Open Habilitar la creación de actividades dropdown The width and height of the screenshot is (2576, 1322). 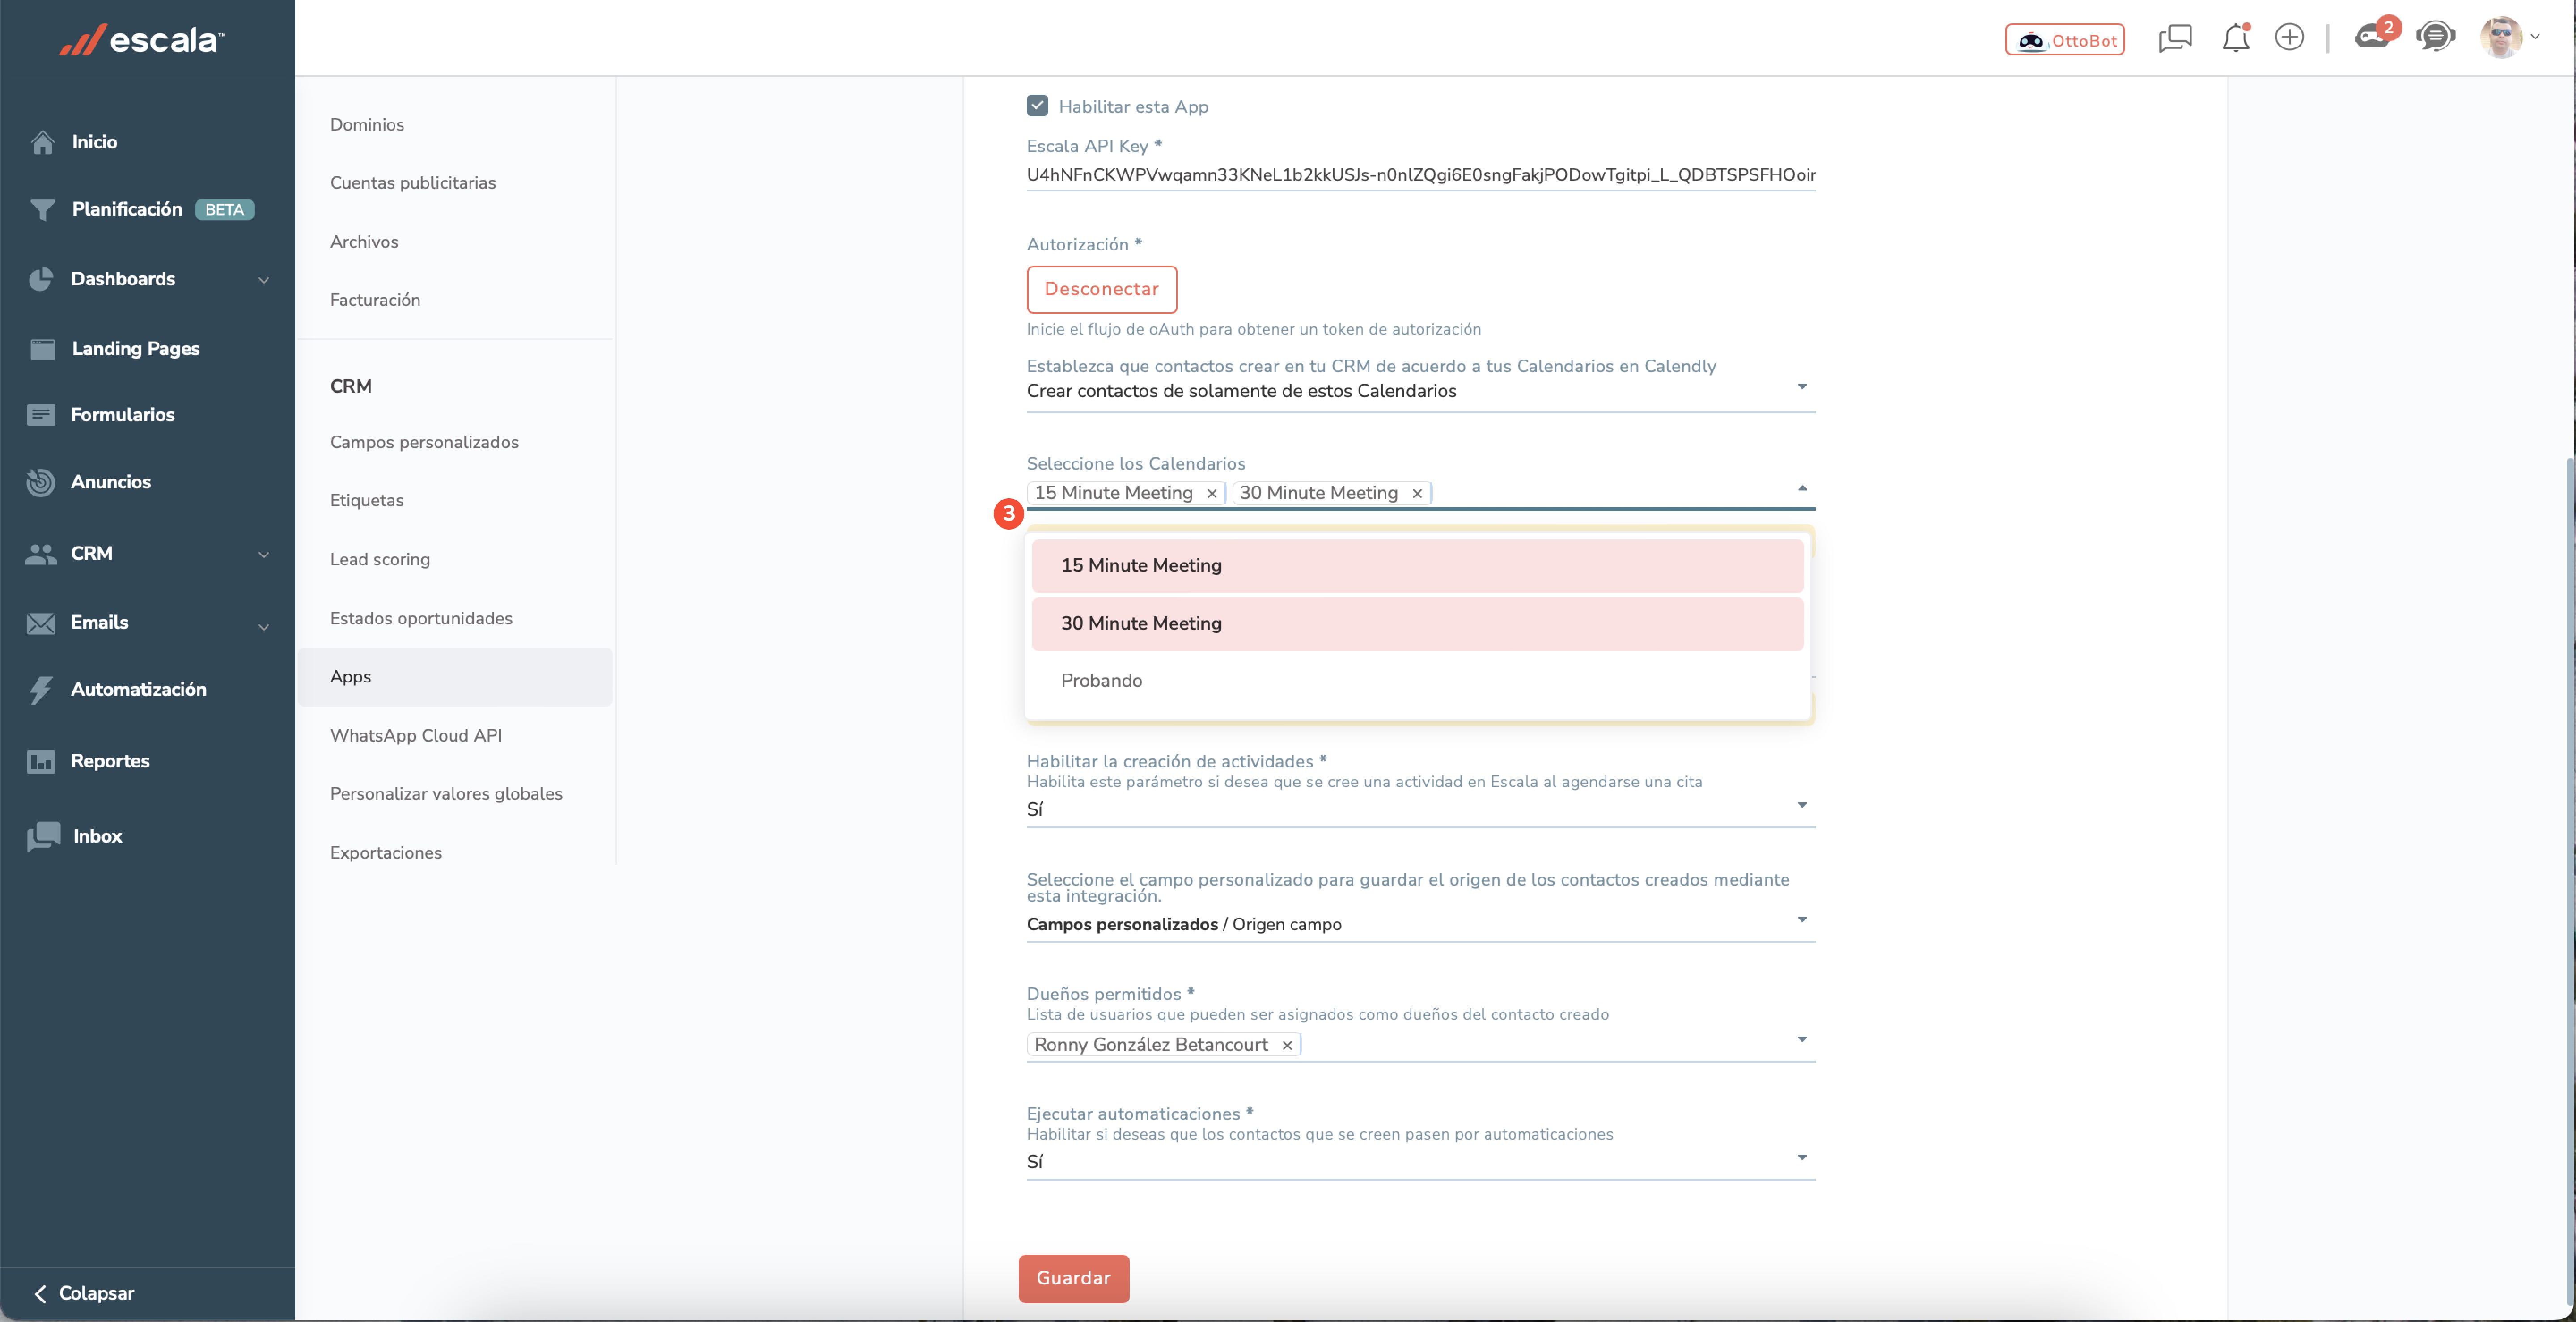pyautogui.click(x=1420, y=809)
